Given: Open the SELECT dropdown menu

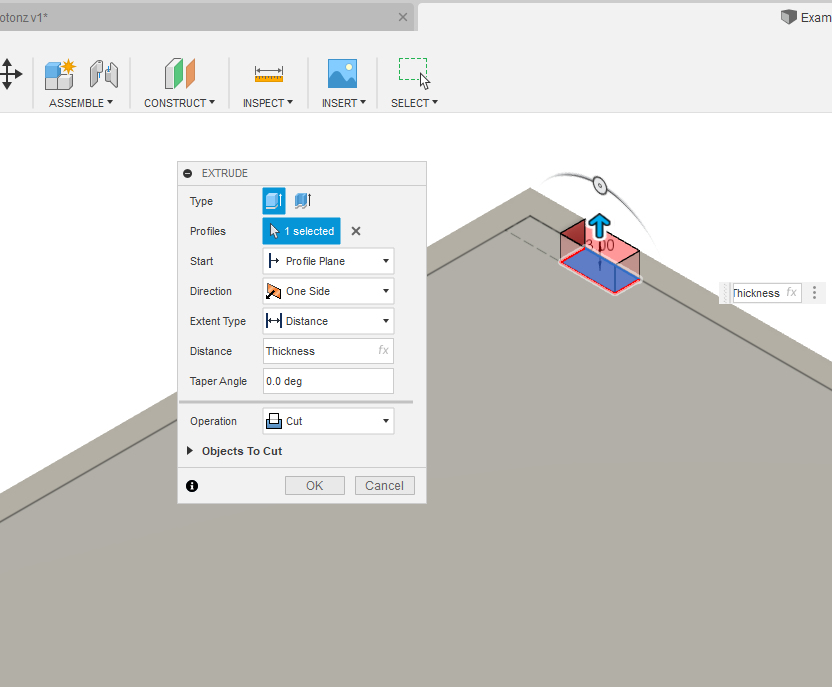Looking at the screenshot, I should [414, 103].
